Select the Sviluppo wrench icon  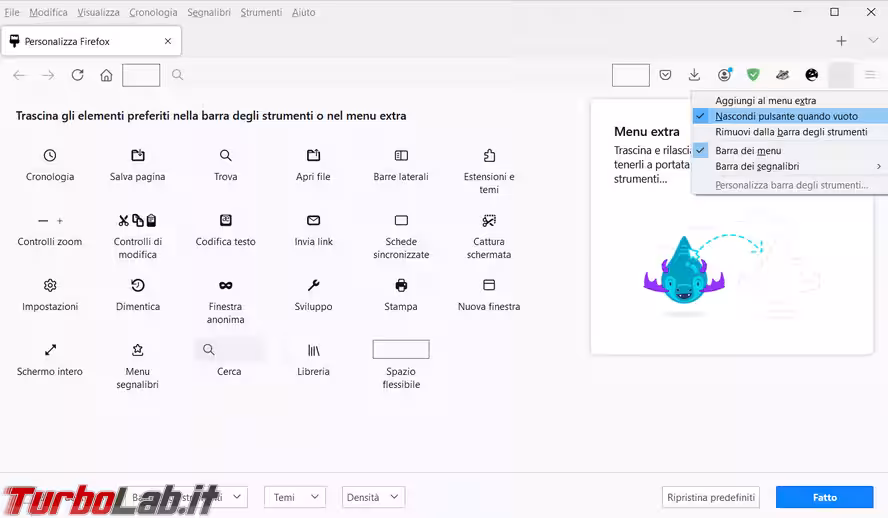click(313, 285)
